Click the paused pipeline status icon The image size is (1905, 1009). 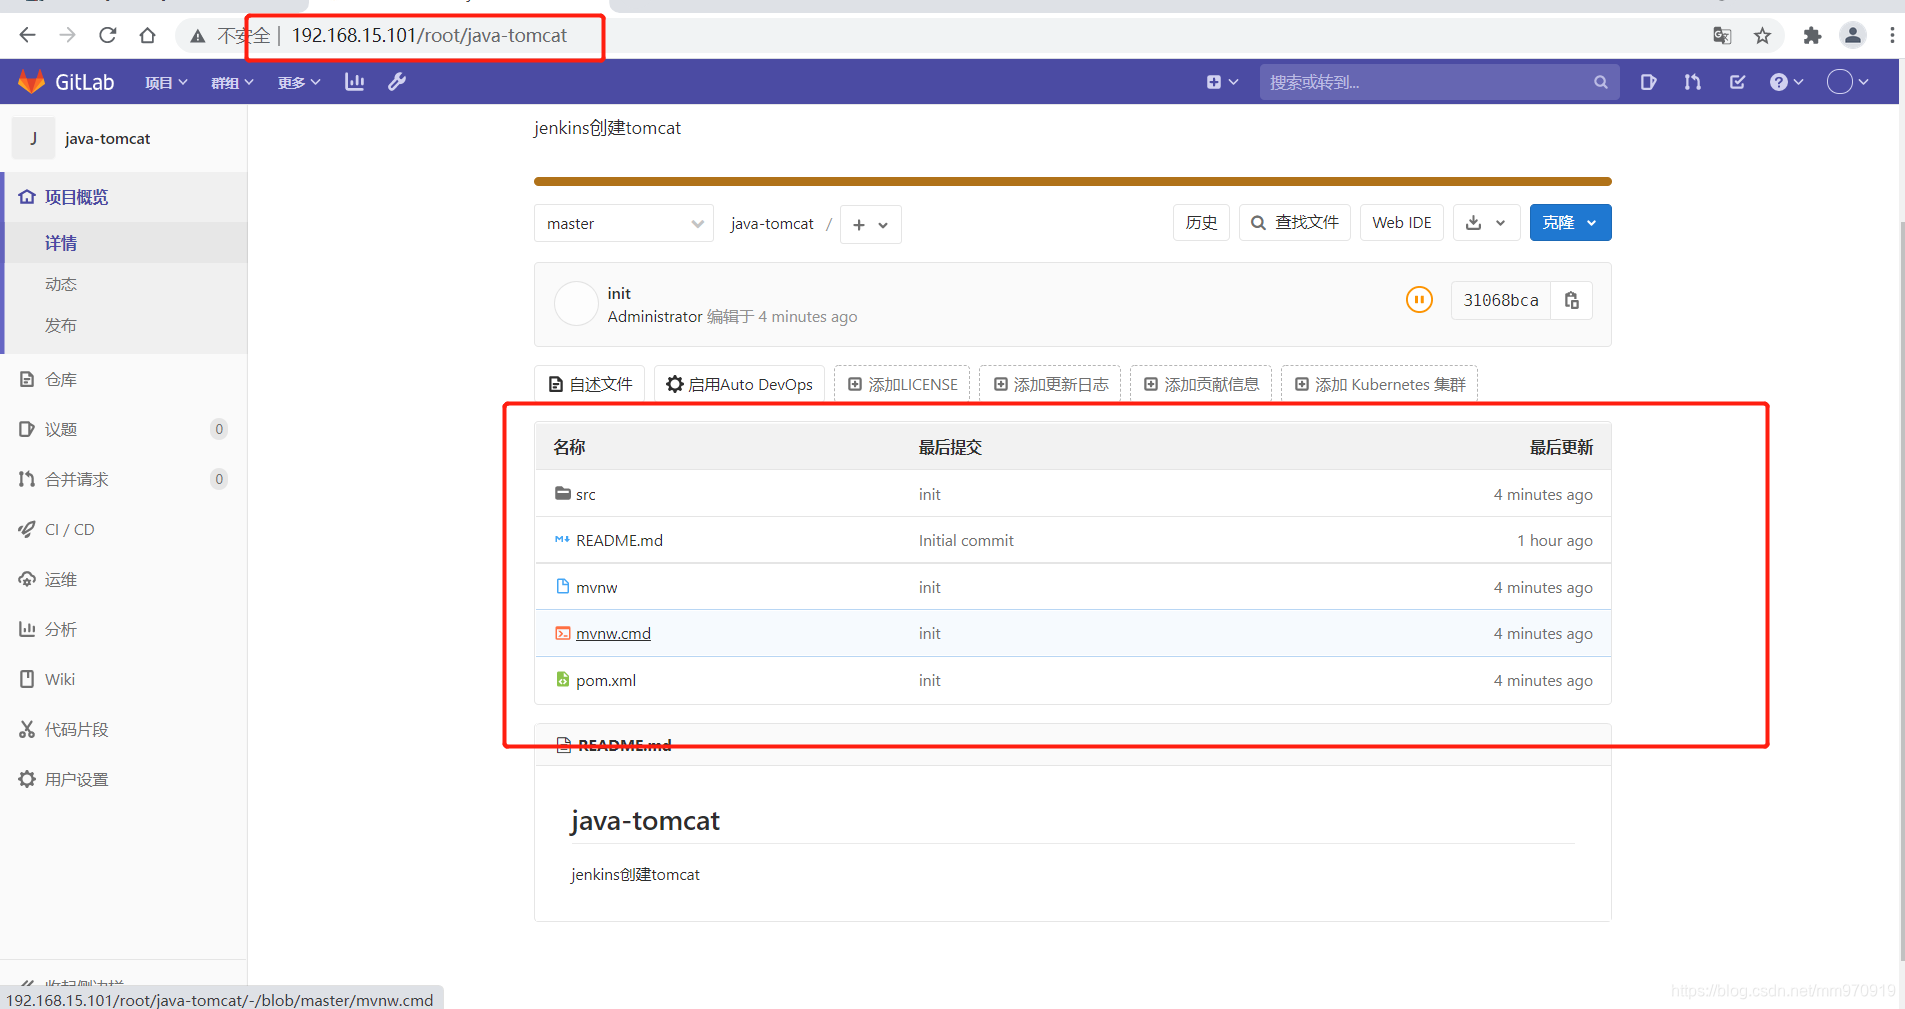coord(1419,299)
